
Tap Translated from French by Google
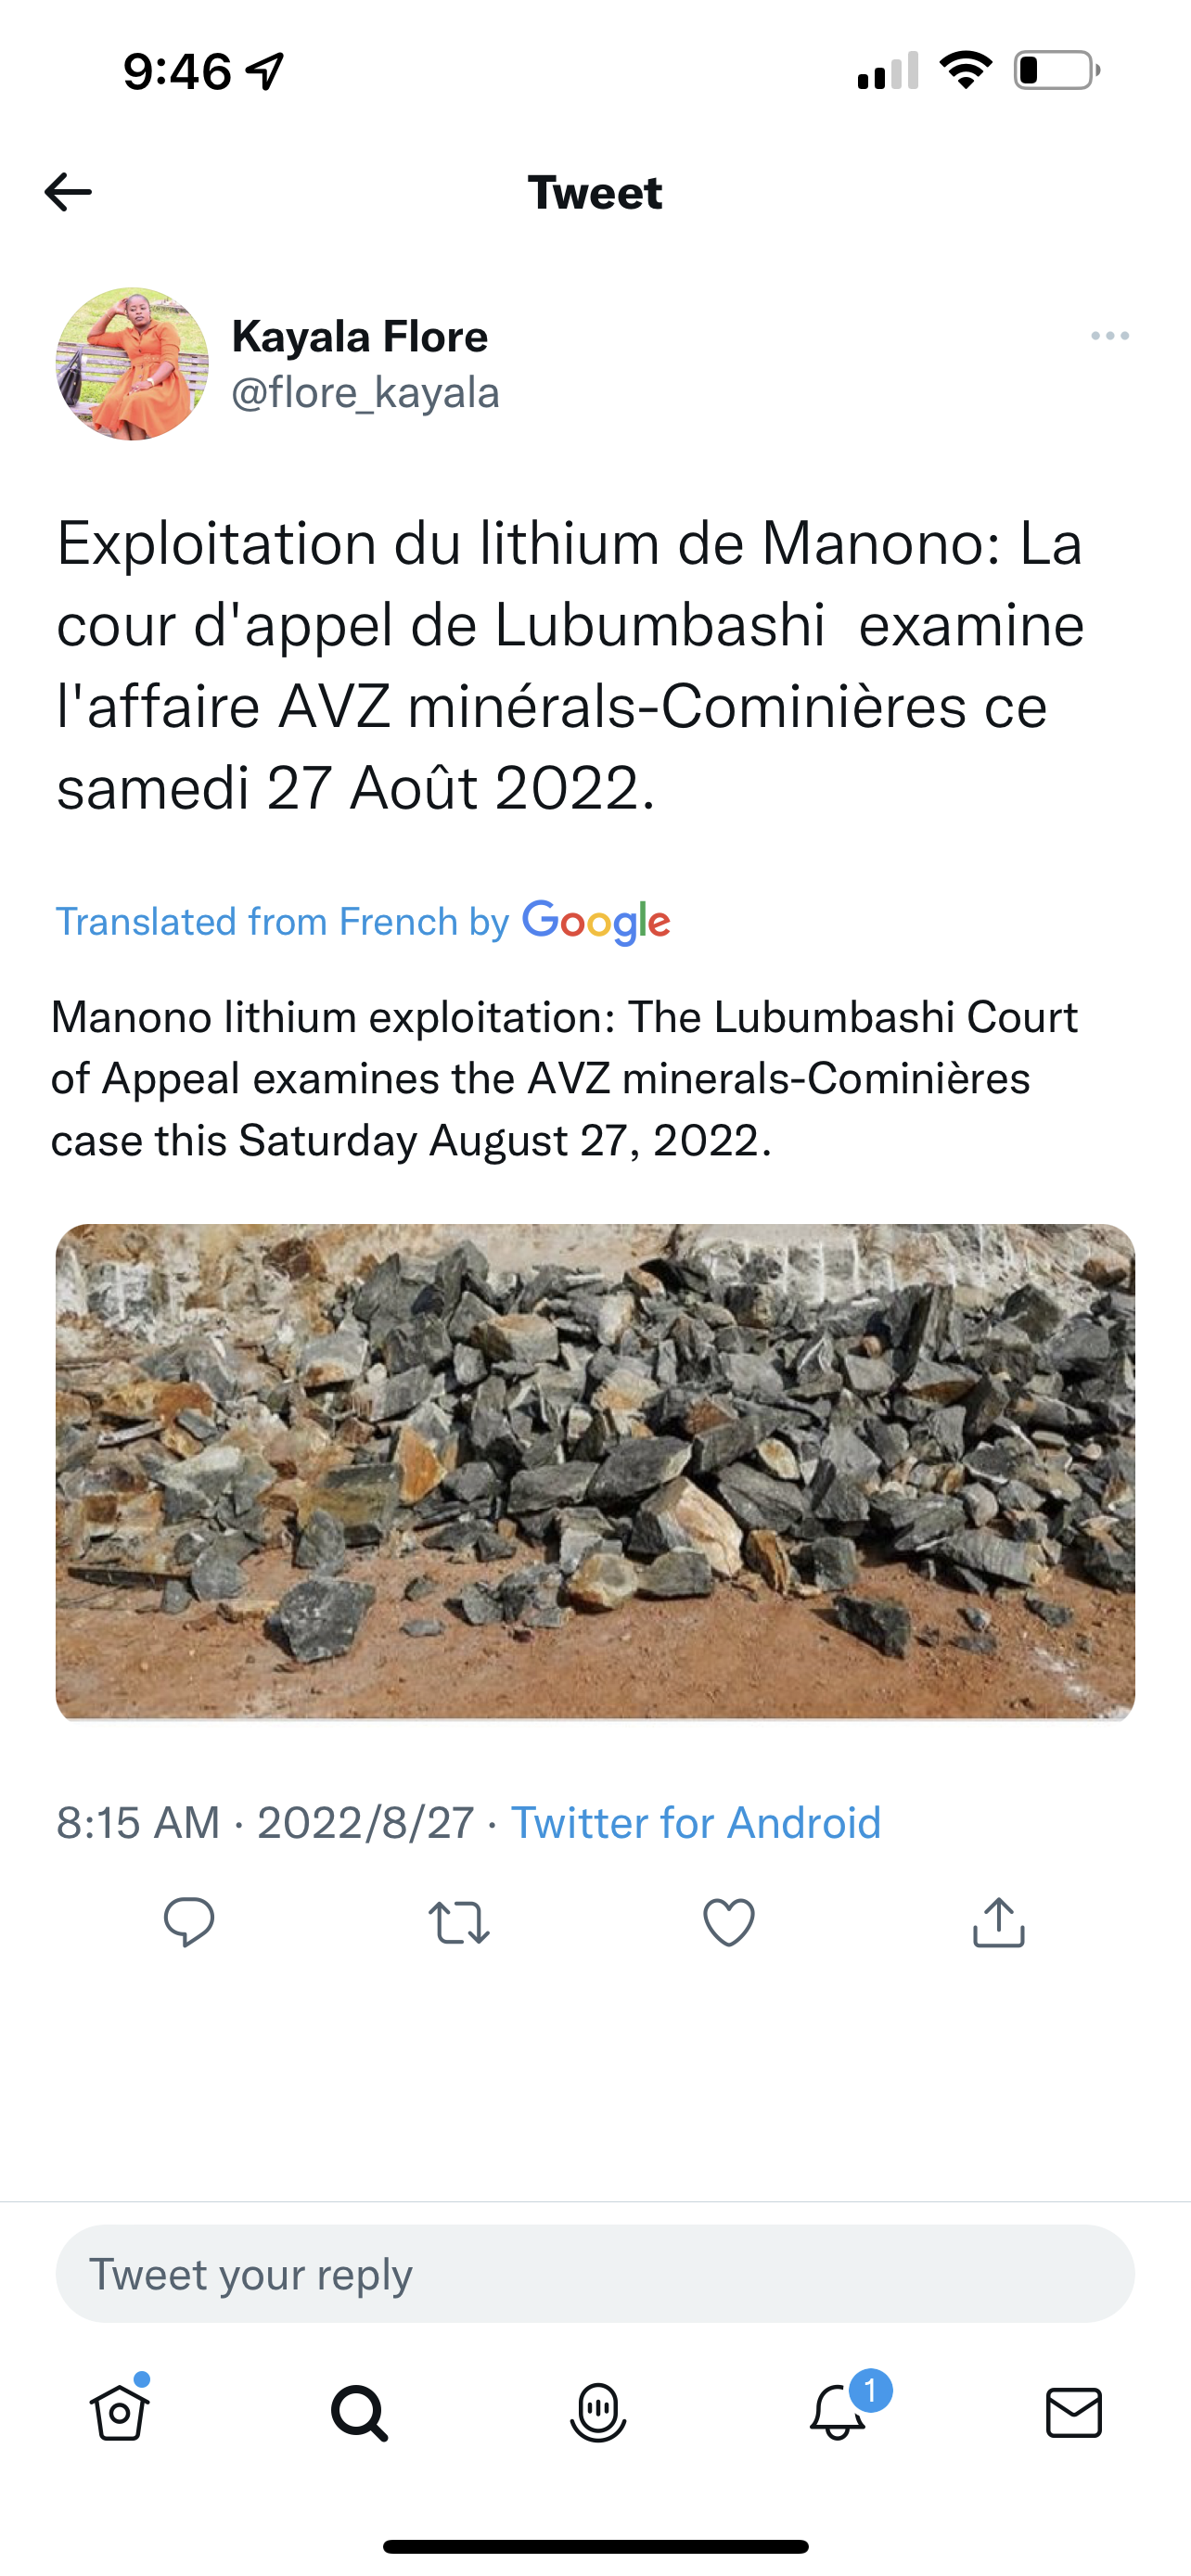pos(362,921)
